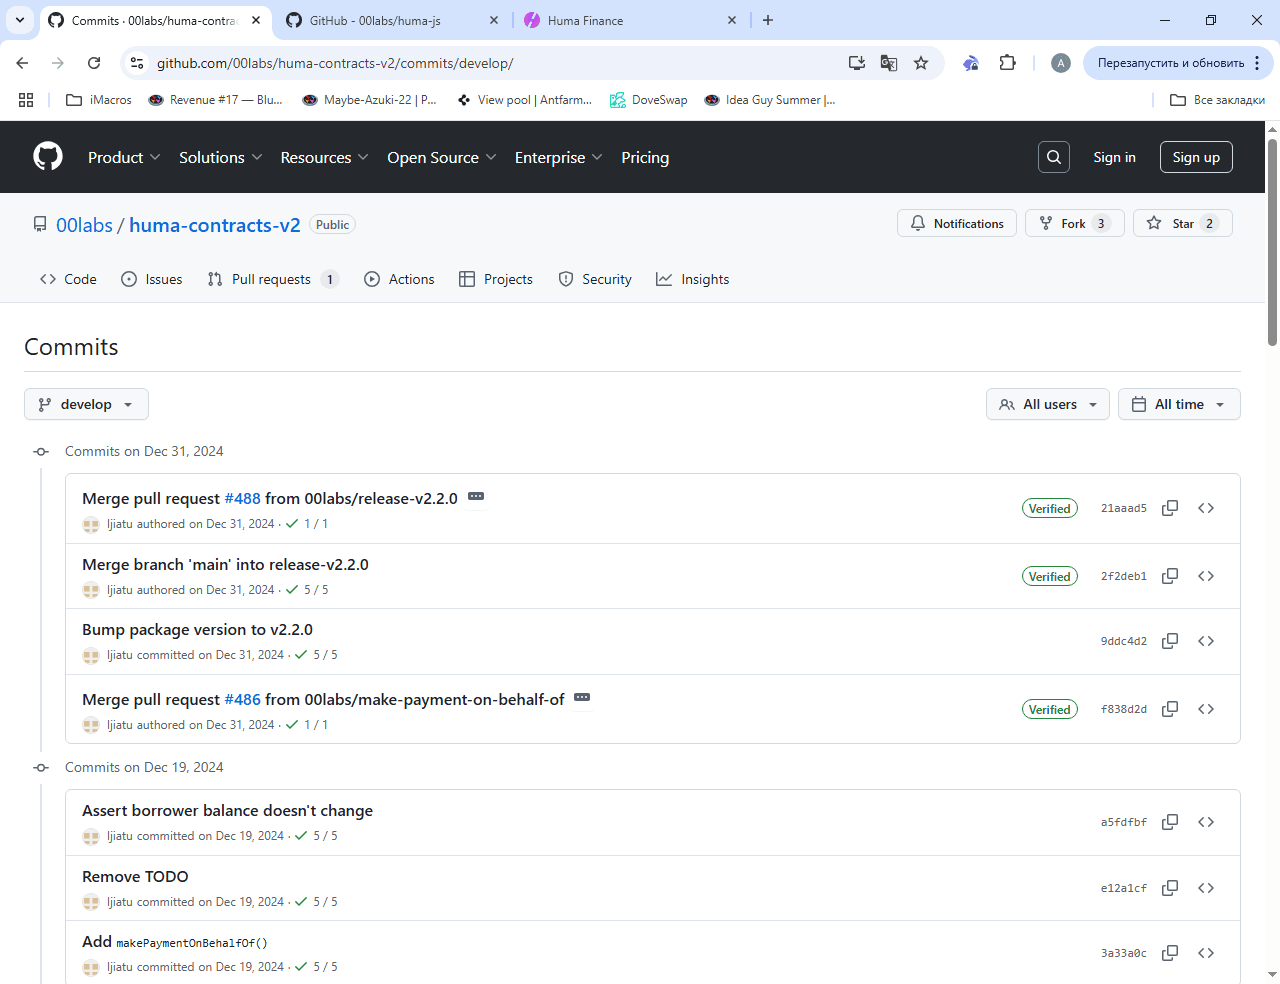
Task: Browse repository at commit a5fdfbf
Action: (x=1206, y=822)
